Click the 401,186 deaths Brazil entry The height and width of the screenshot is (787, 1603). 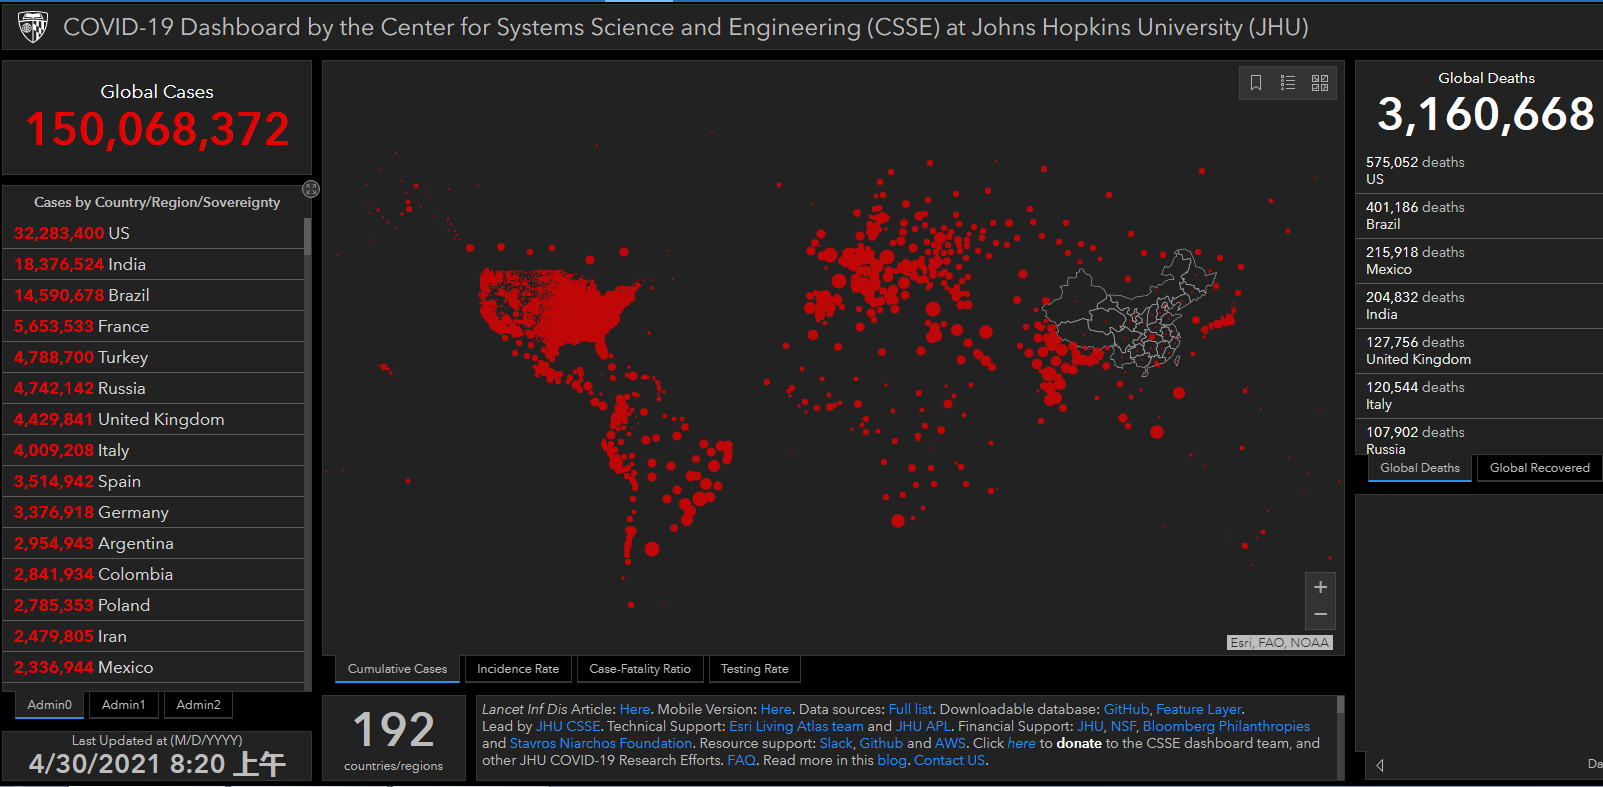1480,216
